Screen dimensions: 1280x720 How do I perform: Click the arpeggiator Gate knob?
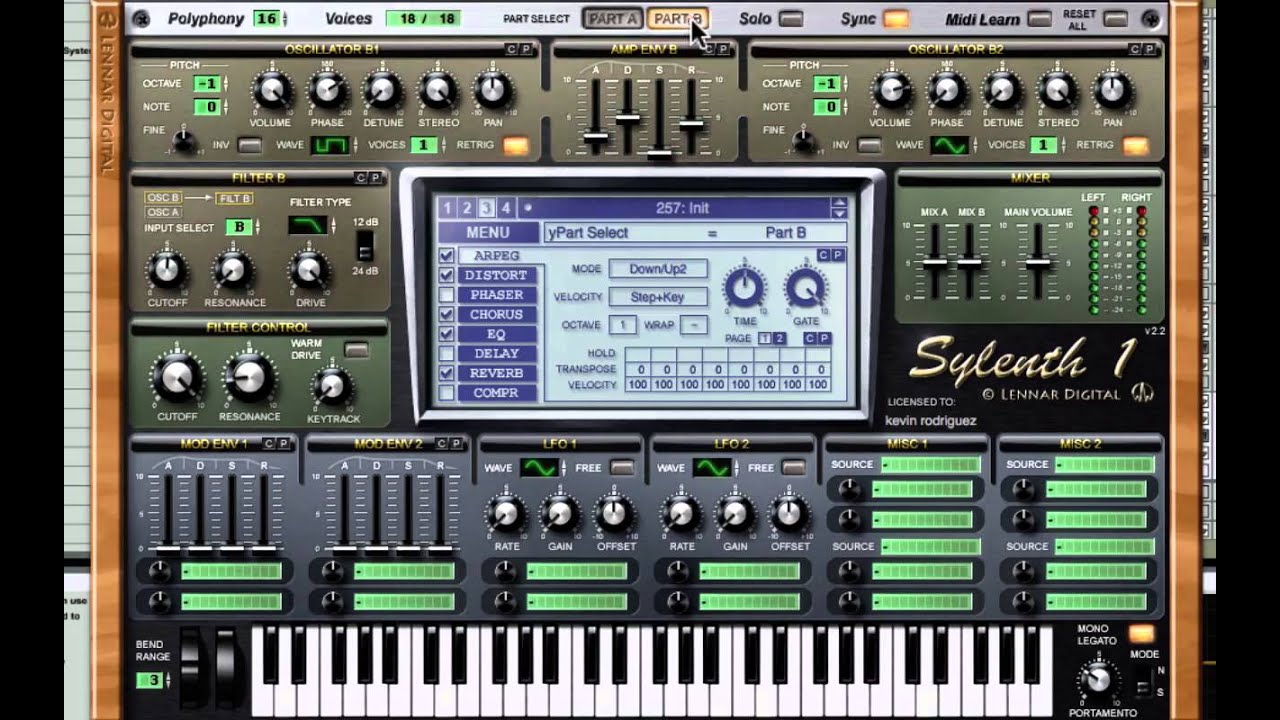click(806, 288)
